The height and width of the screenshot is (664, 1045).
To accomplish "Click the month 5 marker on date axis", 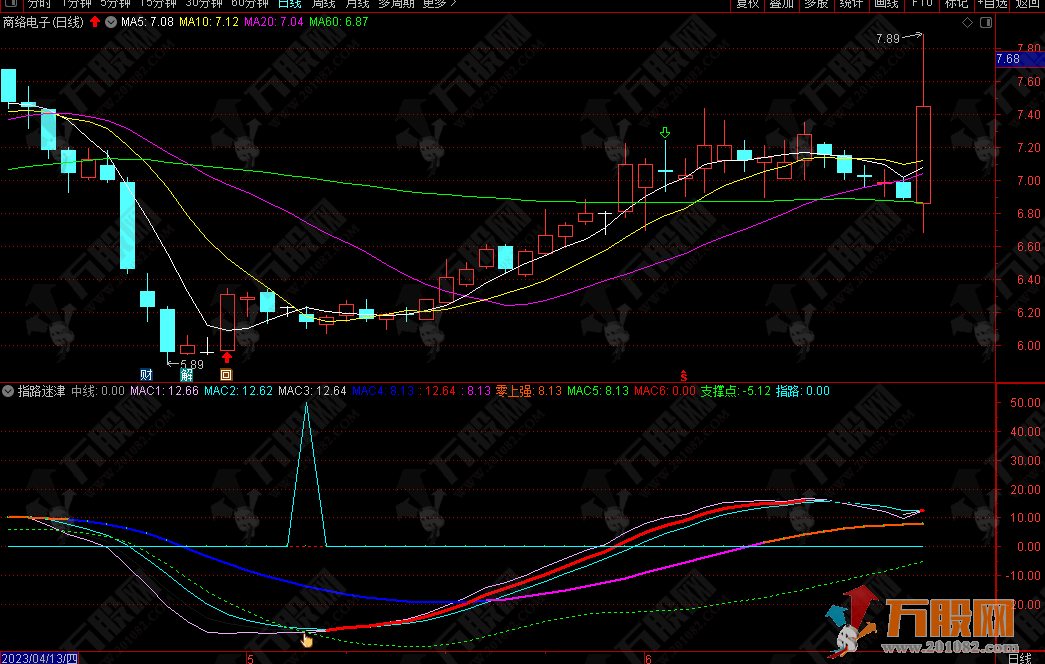I will (251, 659).
